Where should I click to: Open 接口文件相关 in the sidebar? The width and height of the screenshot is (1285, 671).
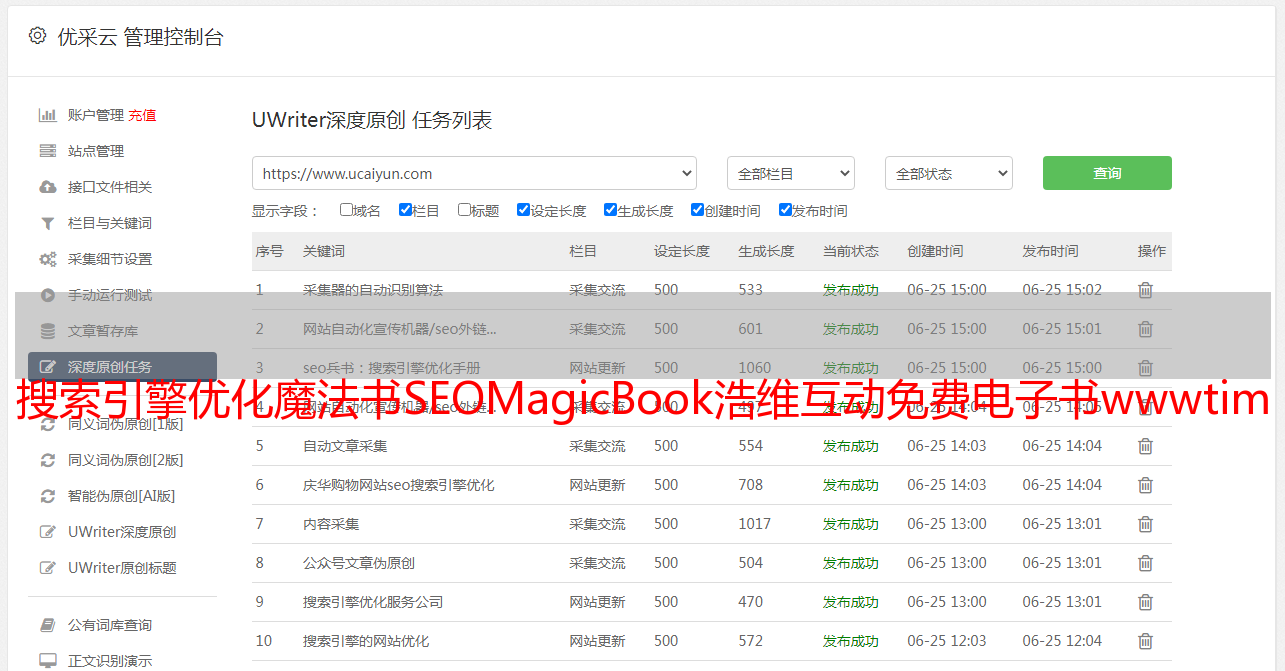click(x=110, y=187)
